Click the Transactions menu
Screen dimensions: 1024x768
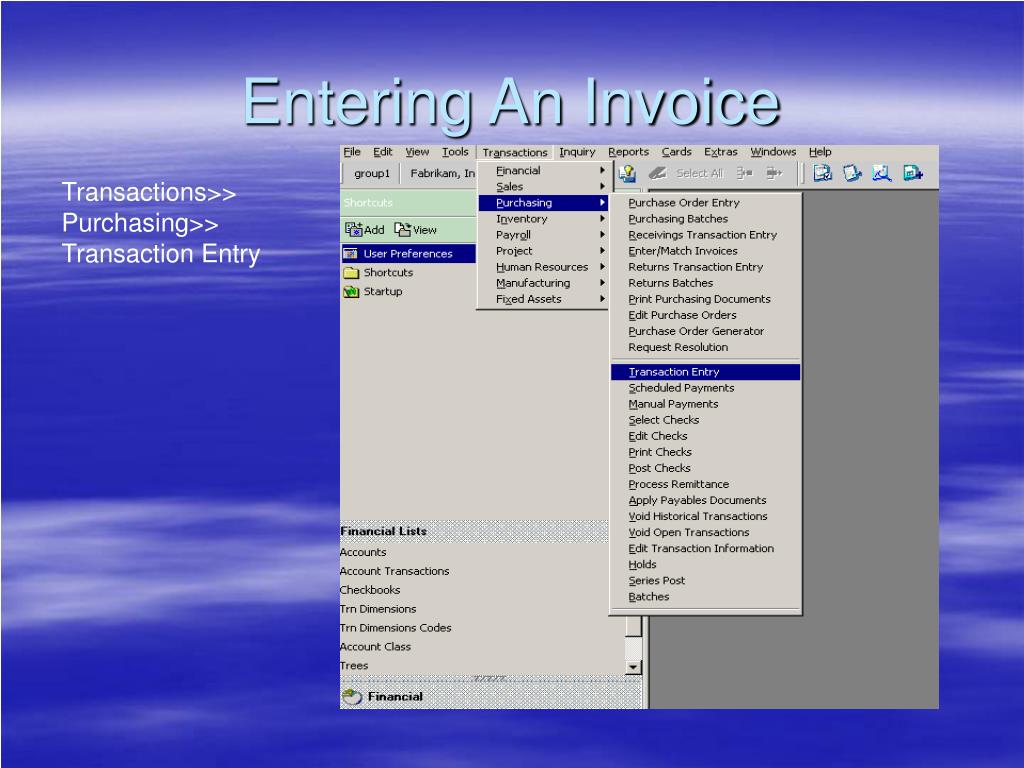tap(515, 152)
